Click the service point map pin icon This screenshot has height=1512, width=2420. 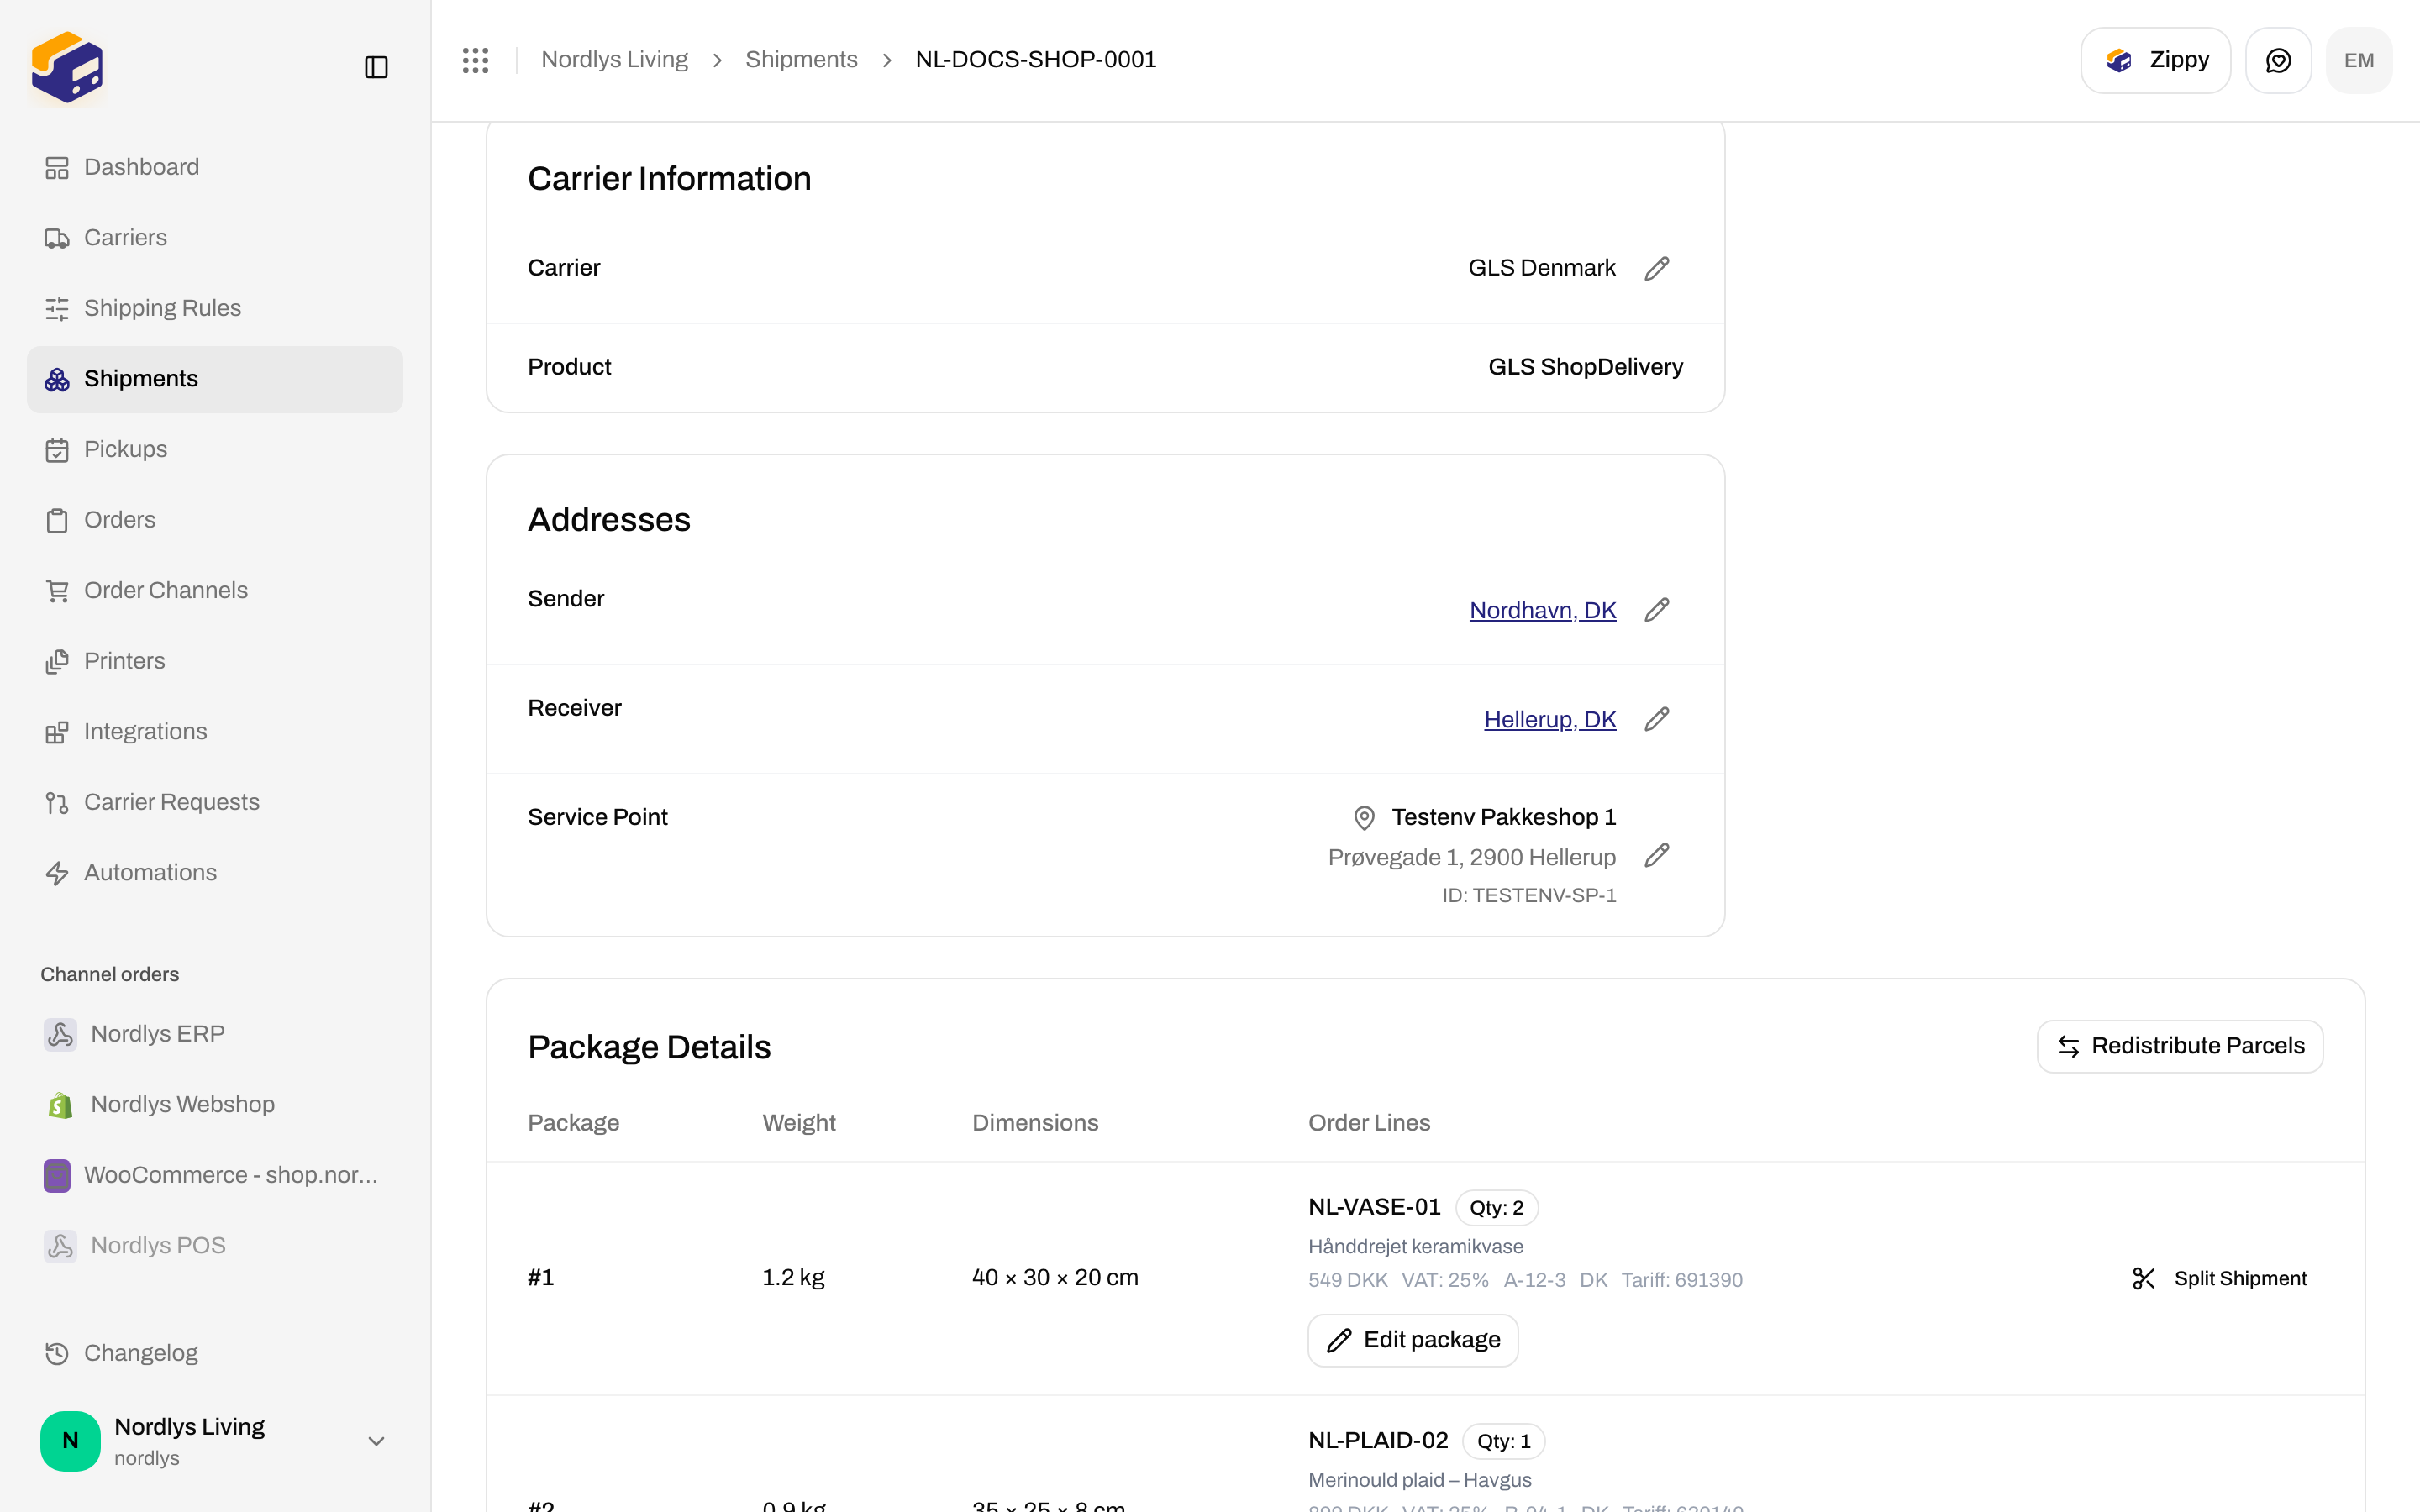coord(1364,818)
